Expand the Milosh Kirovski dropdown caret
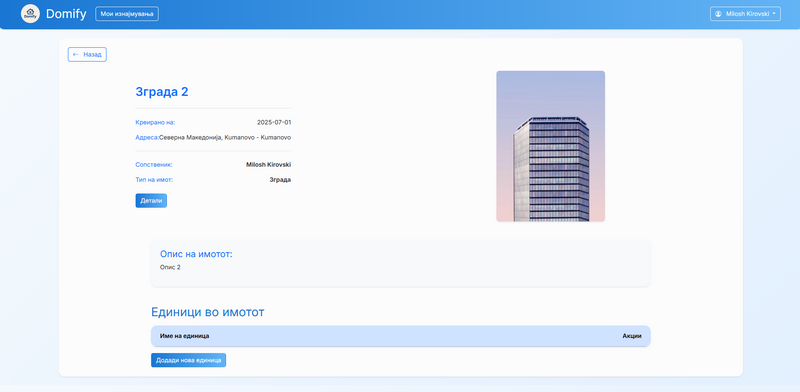The width and height of the screenshot is (800, 392). [774, 14]
